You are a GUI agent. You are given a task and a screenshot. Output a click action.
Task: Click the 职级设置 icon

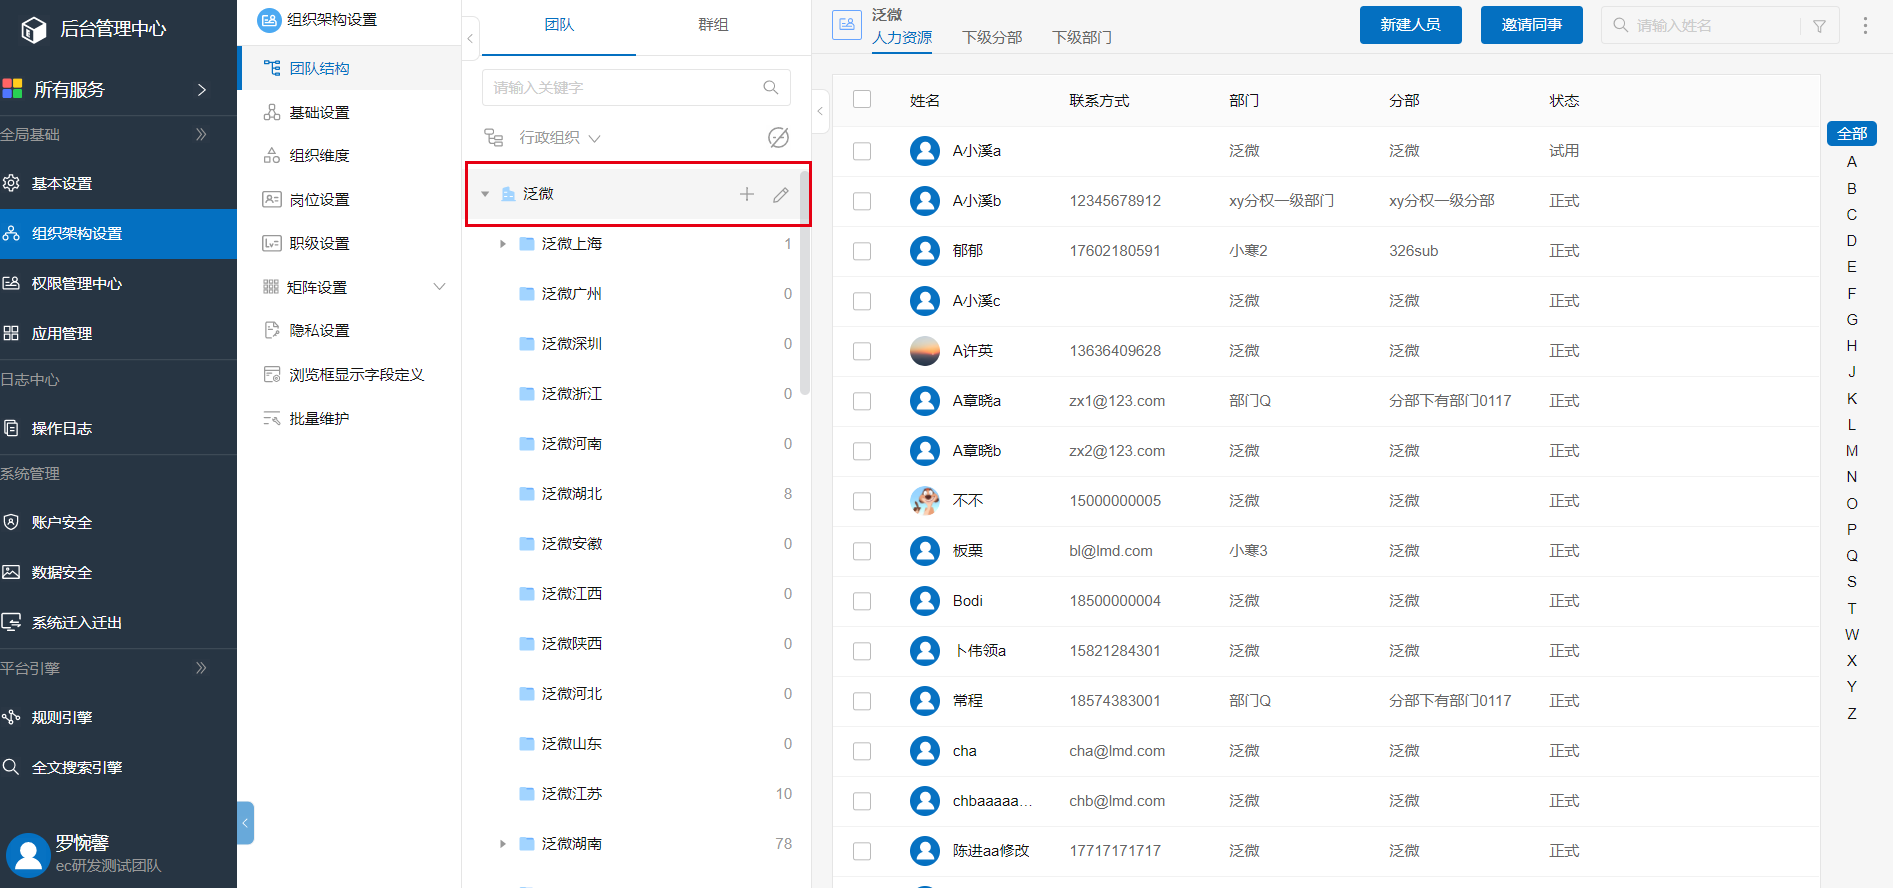pos(272,243)
